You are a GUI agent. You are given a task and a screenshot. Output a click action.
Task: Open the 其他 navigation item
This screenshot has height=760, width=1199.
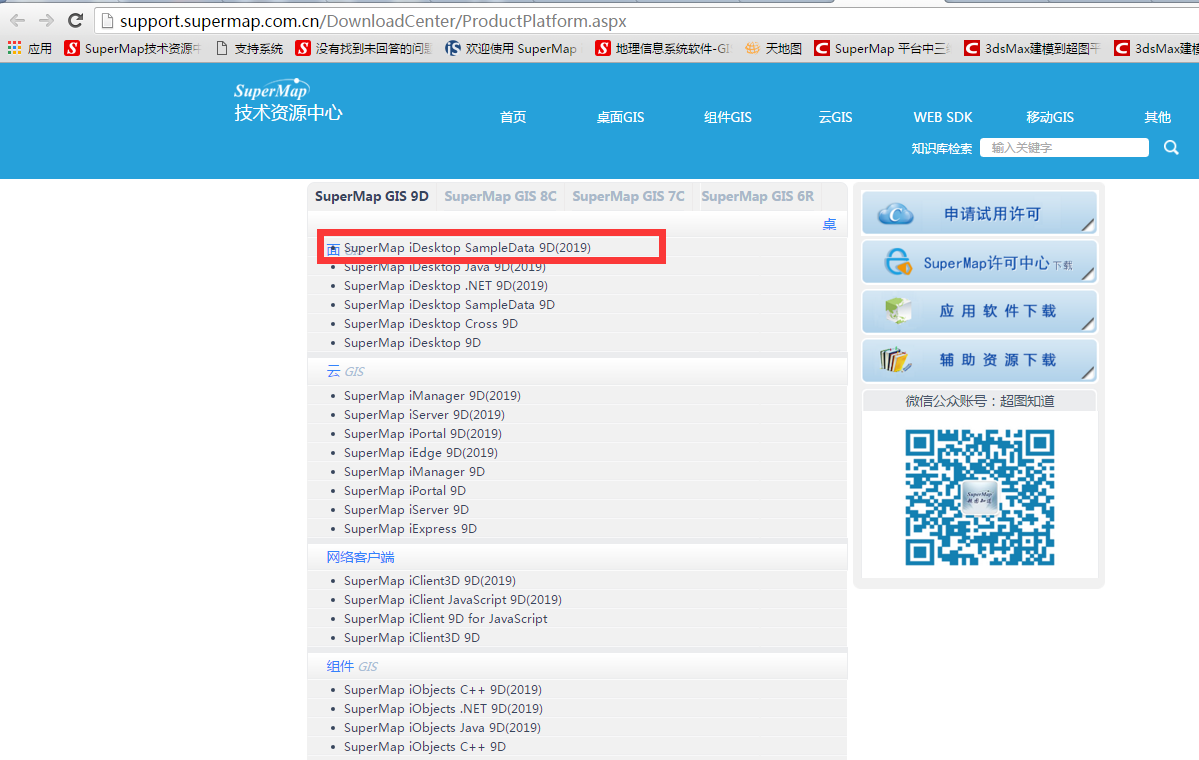coord(1157,117)
